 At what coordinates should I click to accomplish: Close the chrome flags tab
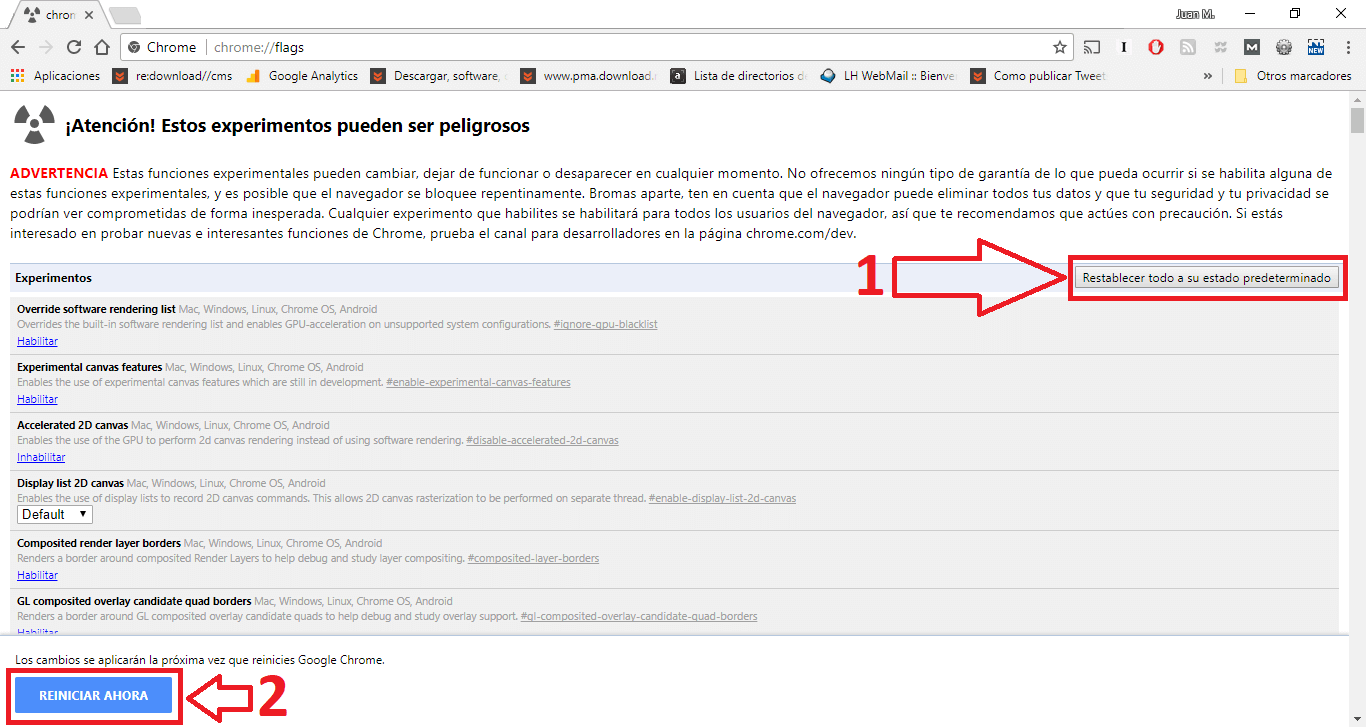point(89,16)
